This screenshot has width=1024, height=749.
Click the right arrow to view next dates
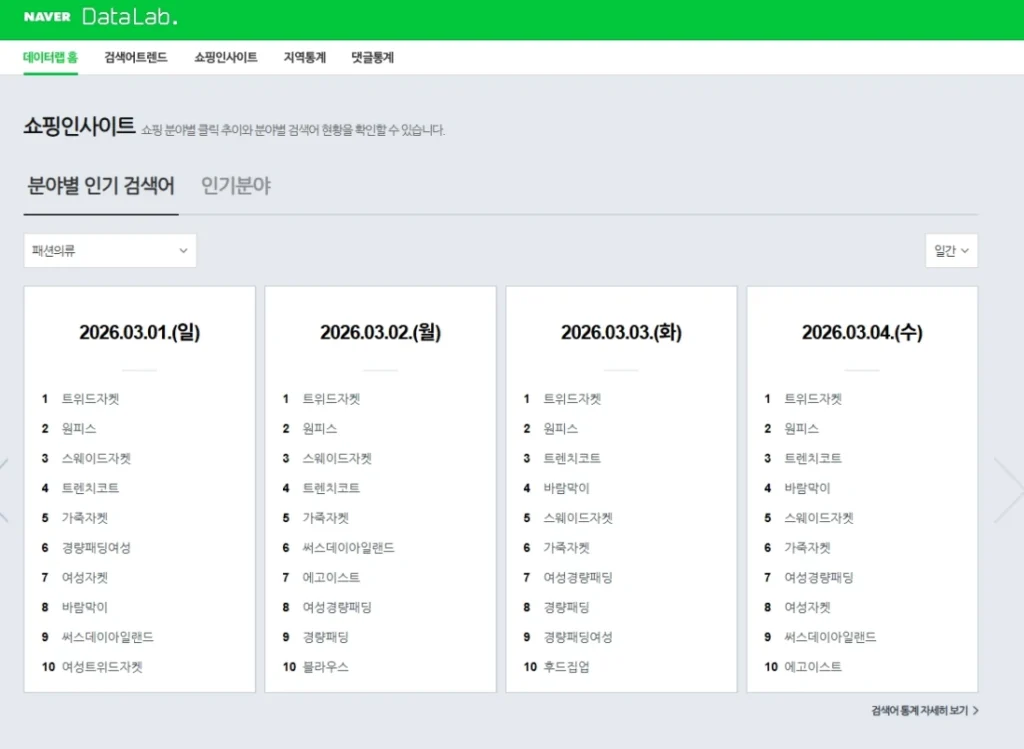(x=1011, y=490)
